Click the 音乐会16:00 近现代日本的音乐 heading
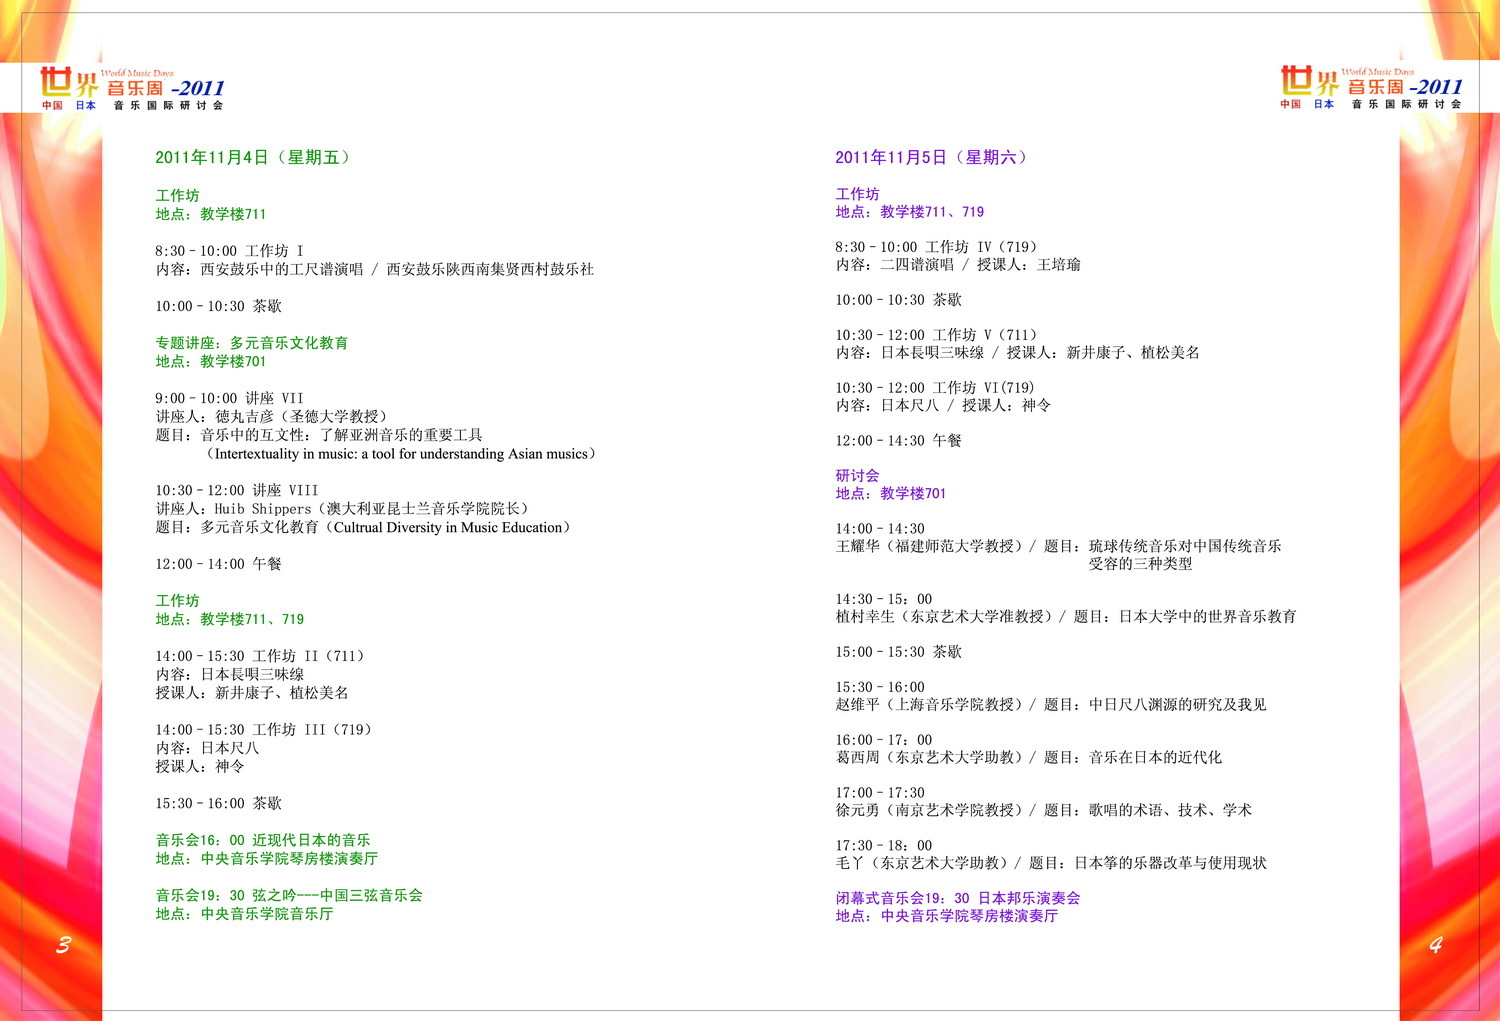1500x1021 pixels. click(263, 840)
